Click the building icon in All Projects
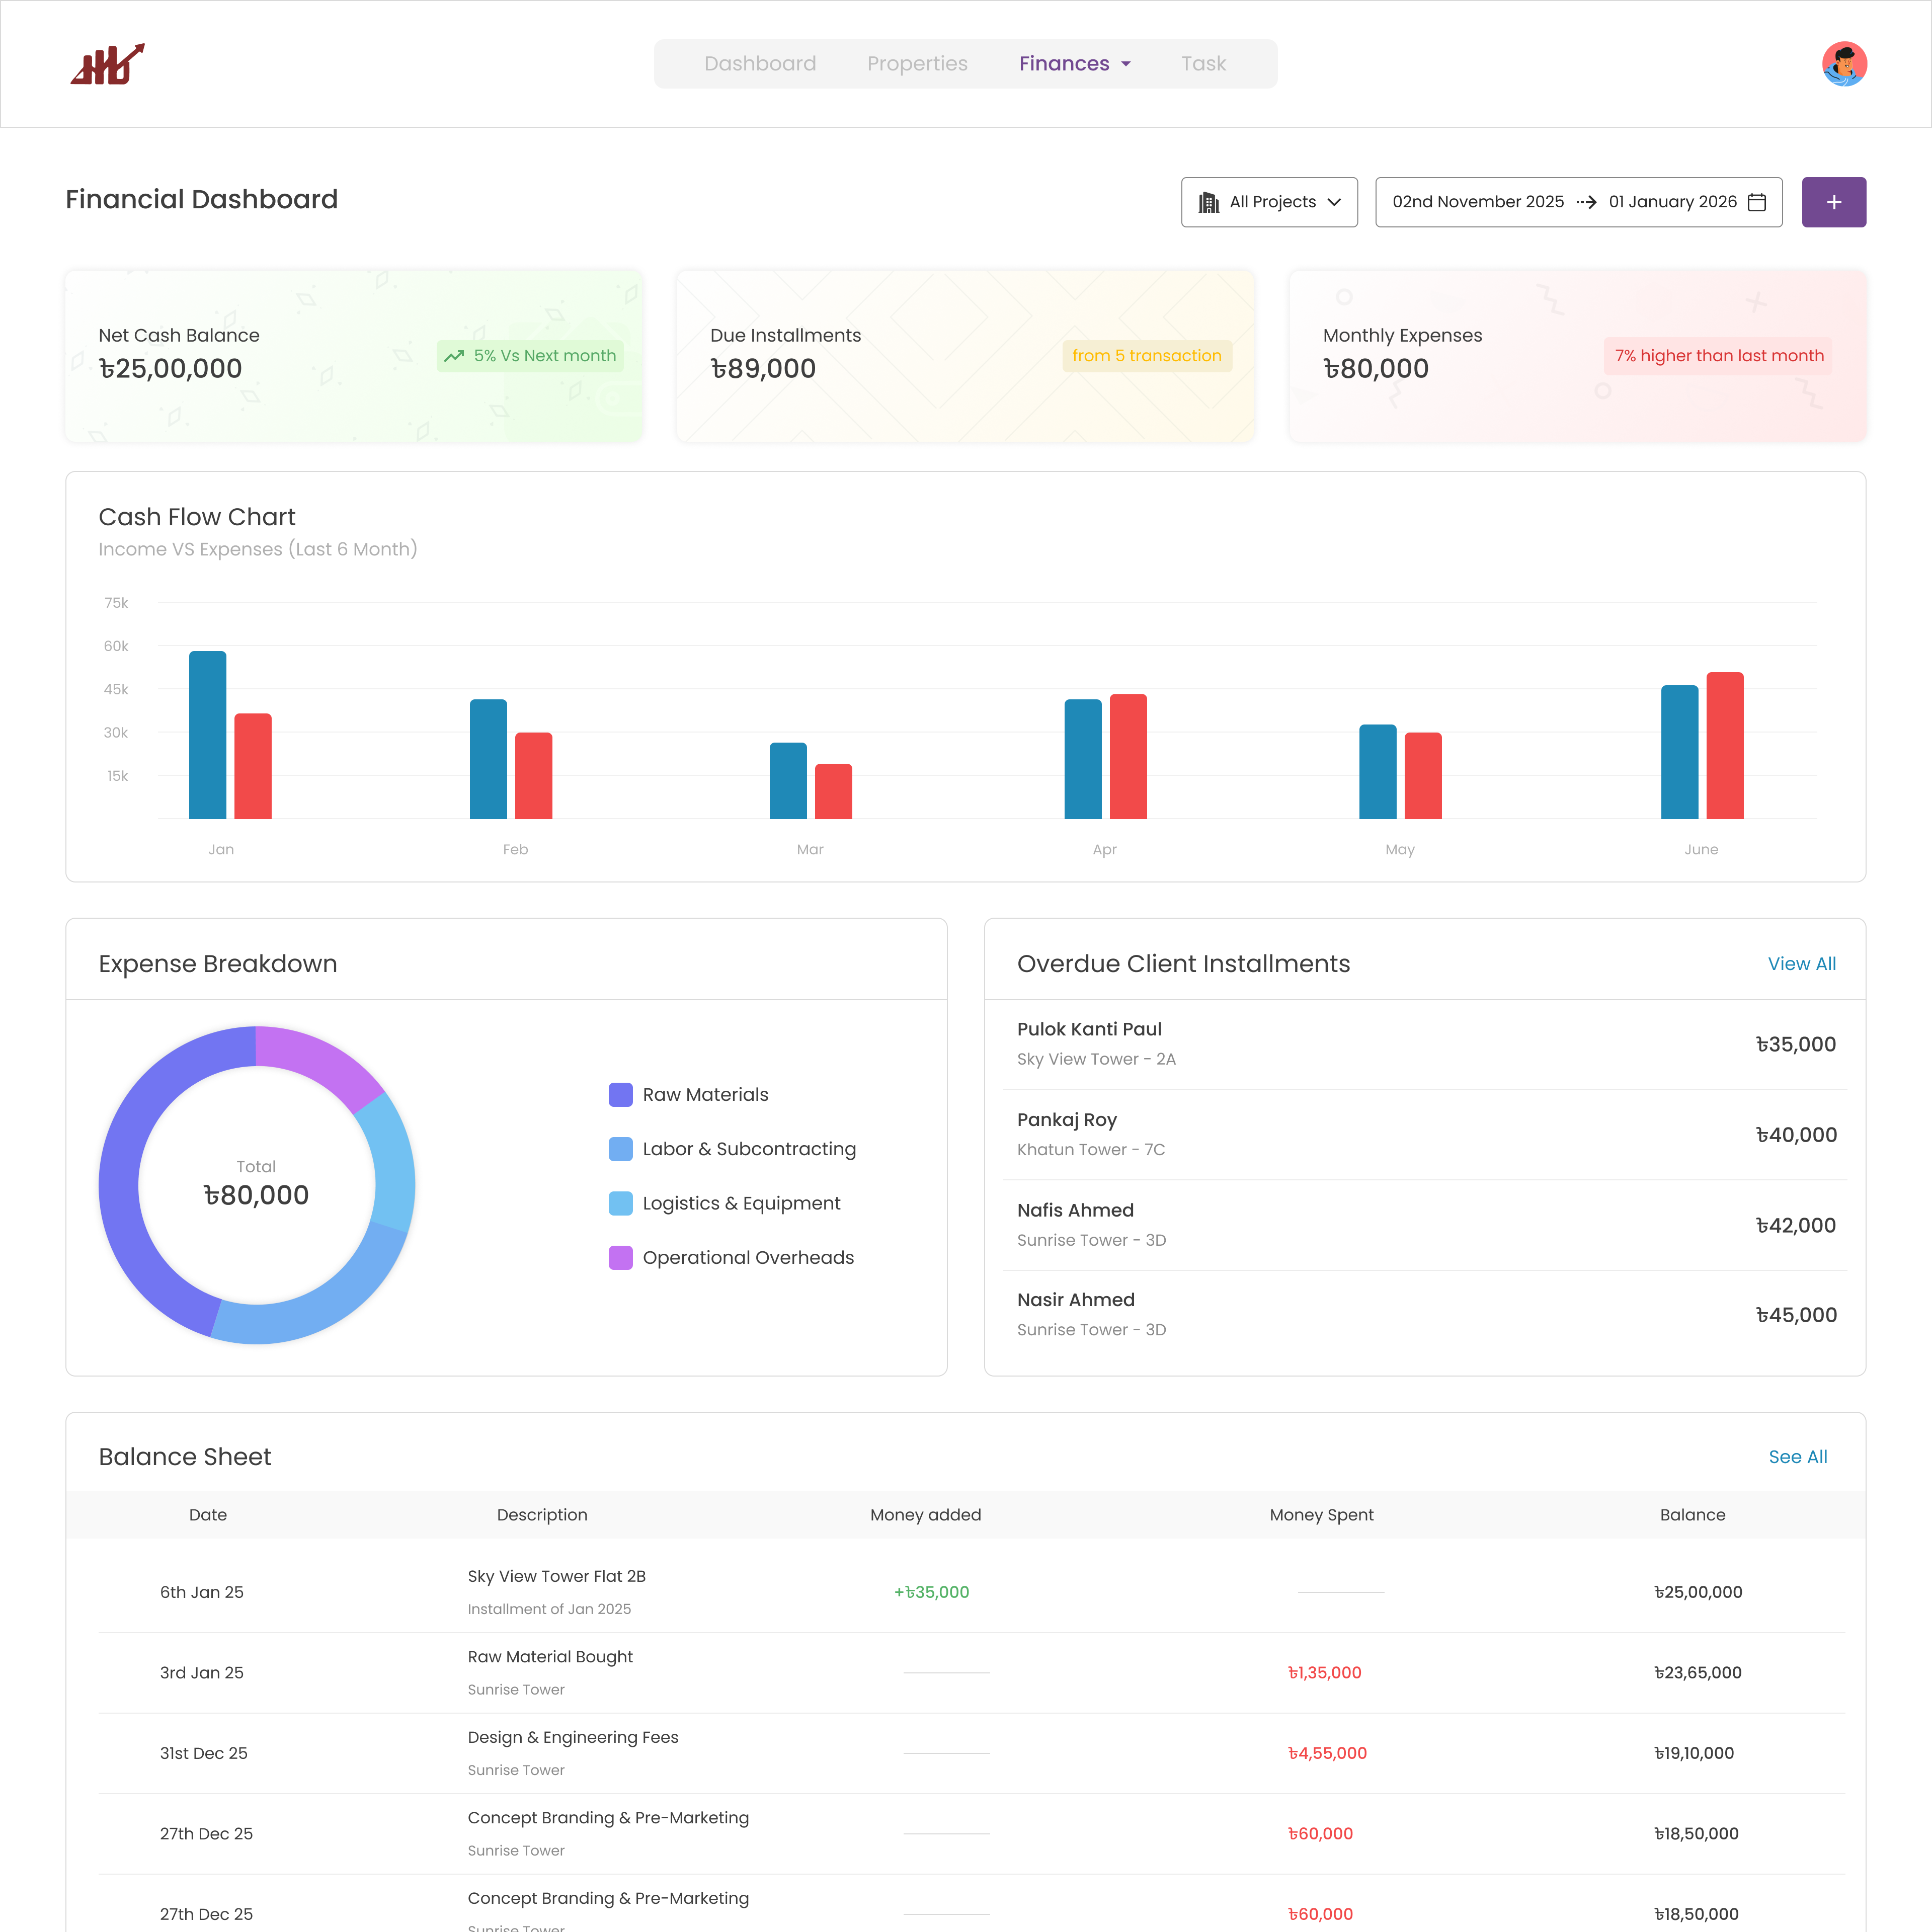The width and height of the screenshot is (1932, 1932). (x=1208, y=202)
